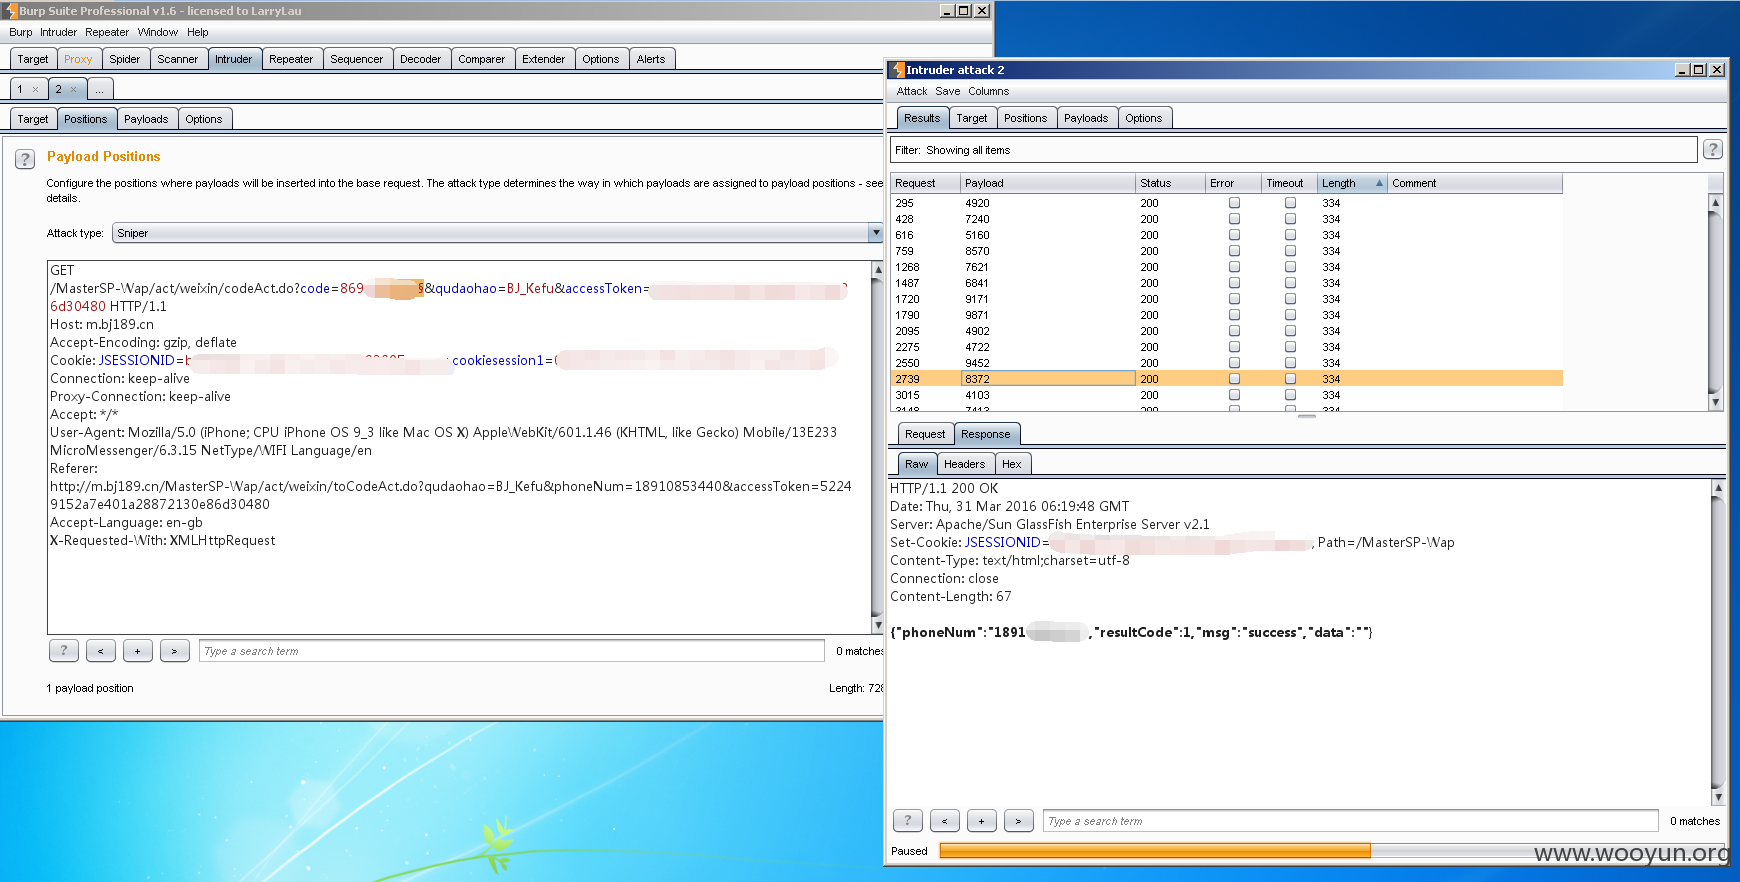Click the Burp Suite title bar logo
Viewport: 1740px width, 882px height.
click(10, 10)
